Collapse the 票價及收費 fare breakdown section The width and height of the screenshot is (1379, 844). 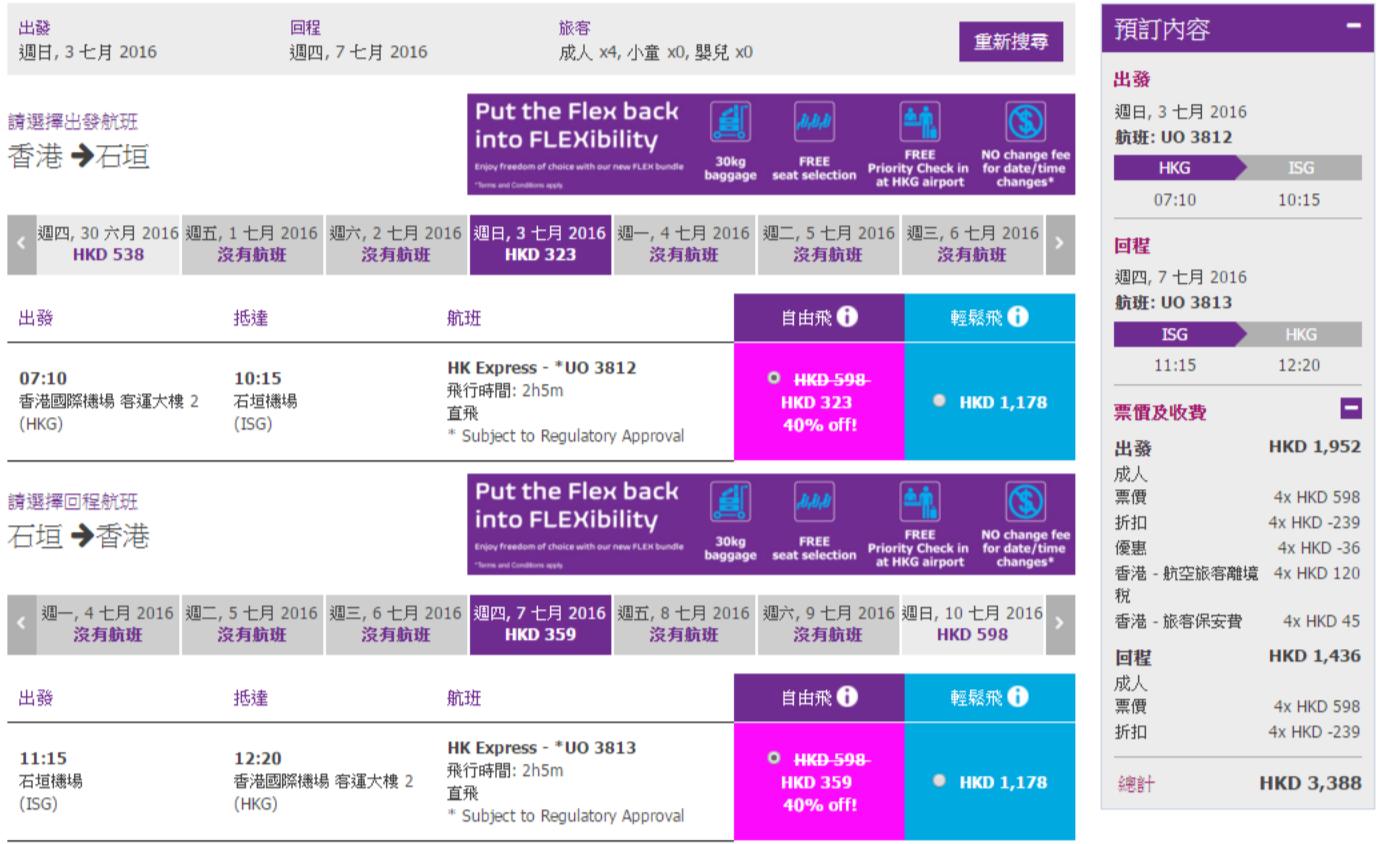(1350, 409)
